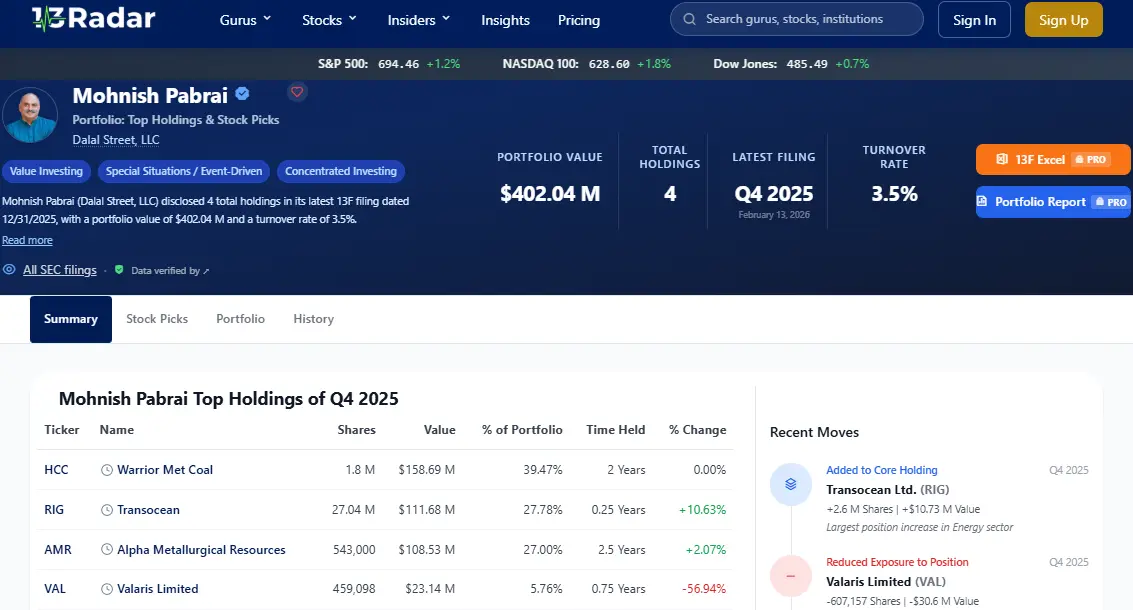Screen dimensions: 1133x610
Task: Toggle the heart favorite icon for Pabrai
Action: point(297,92)
